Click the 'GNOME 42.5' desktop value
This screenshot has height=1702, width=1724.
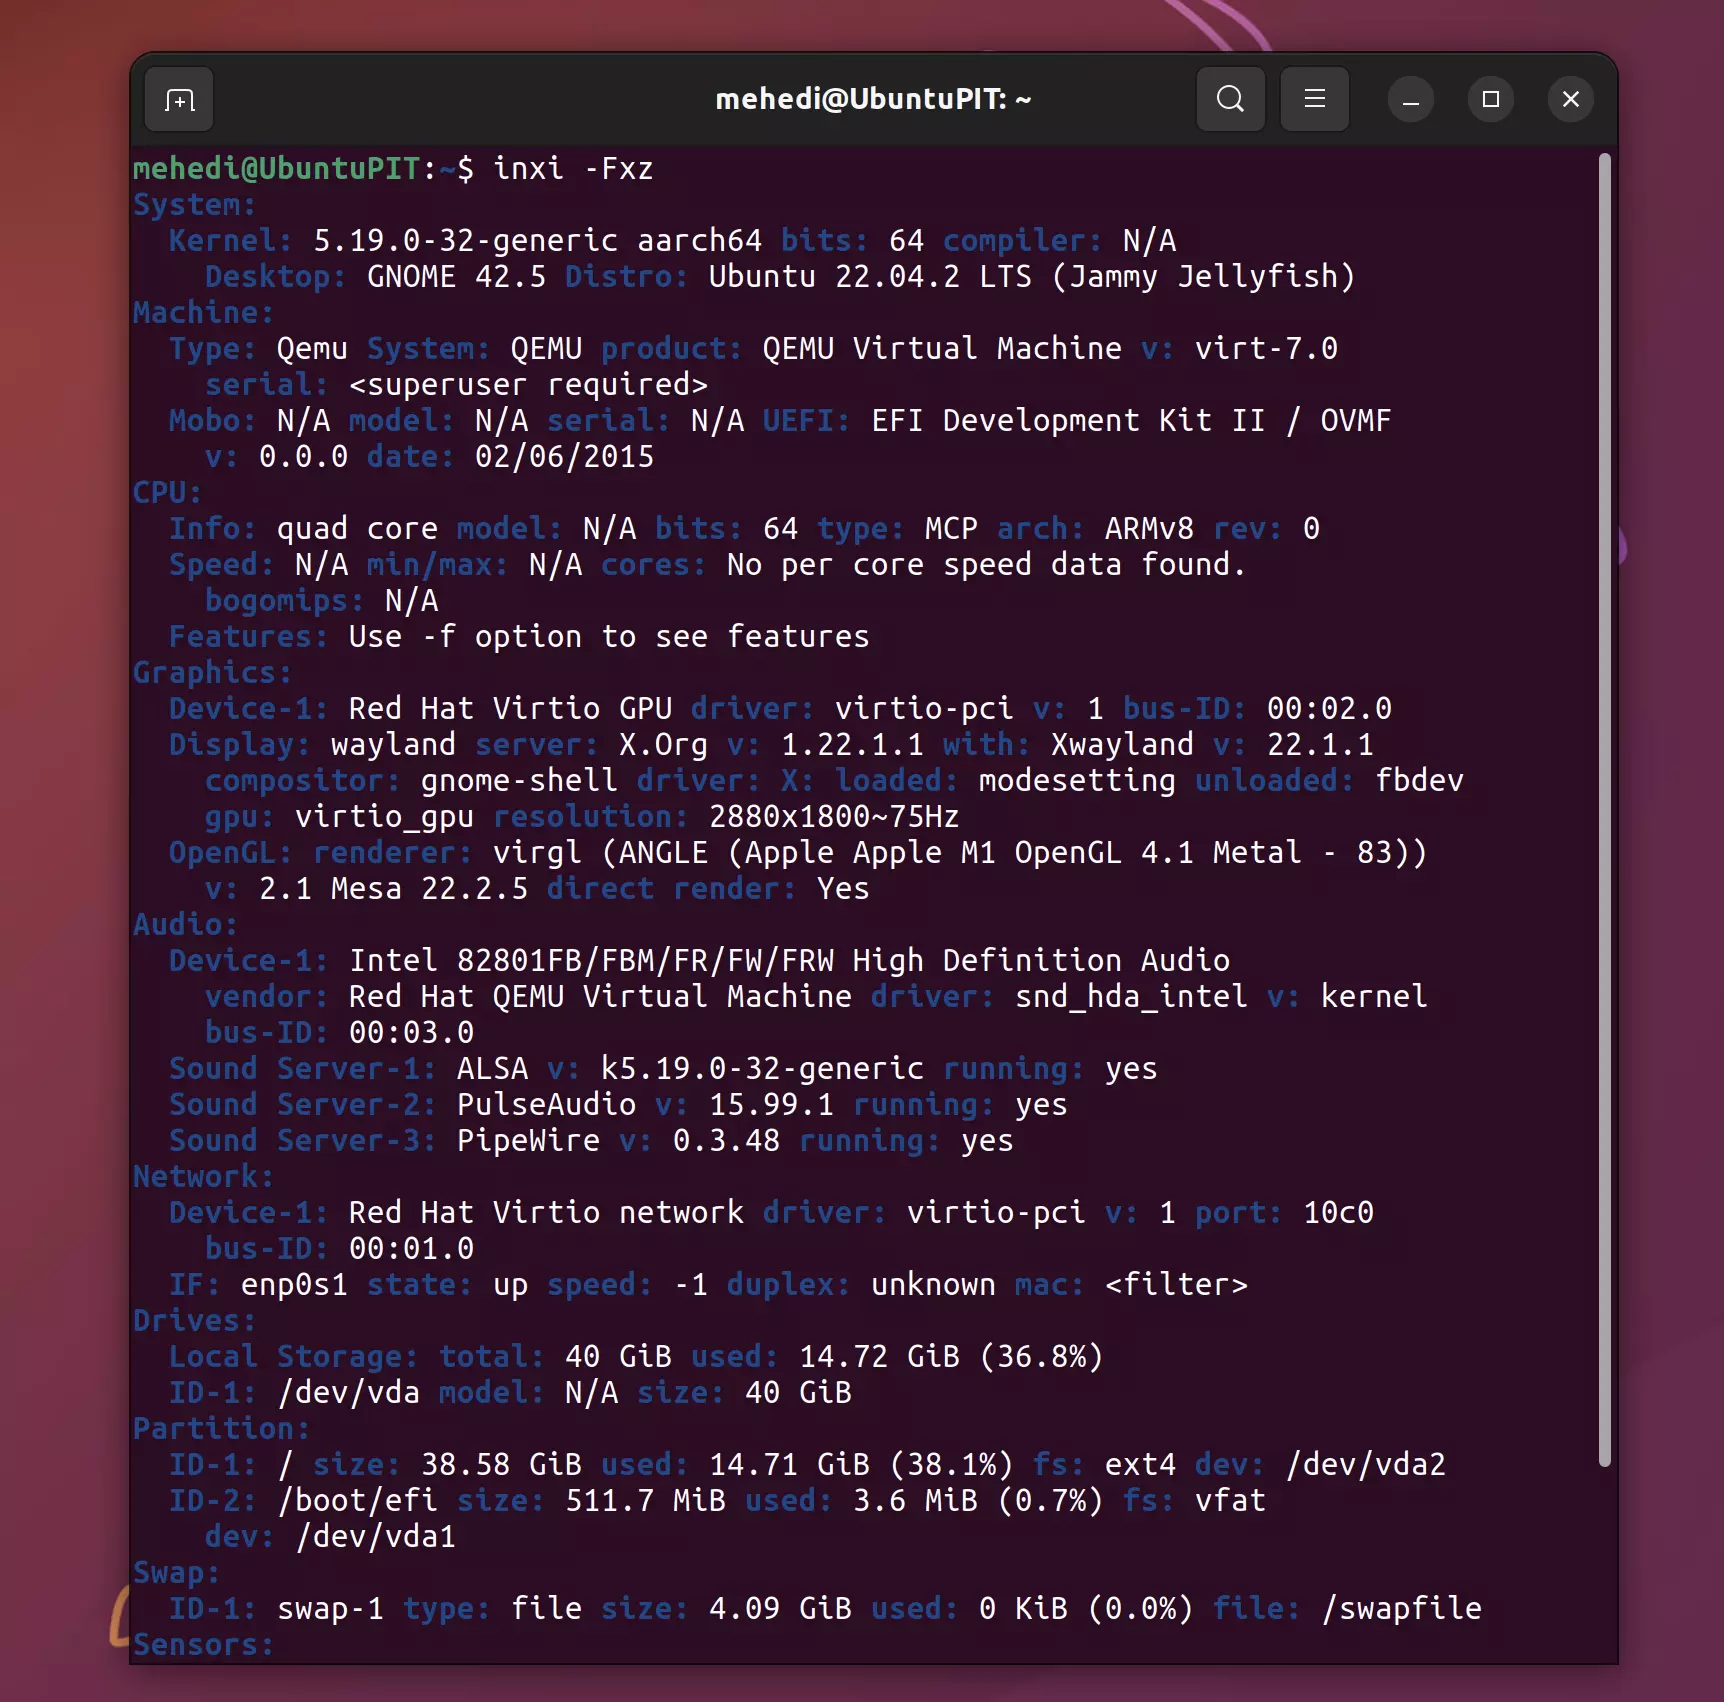456,276
